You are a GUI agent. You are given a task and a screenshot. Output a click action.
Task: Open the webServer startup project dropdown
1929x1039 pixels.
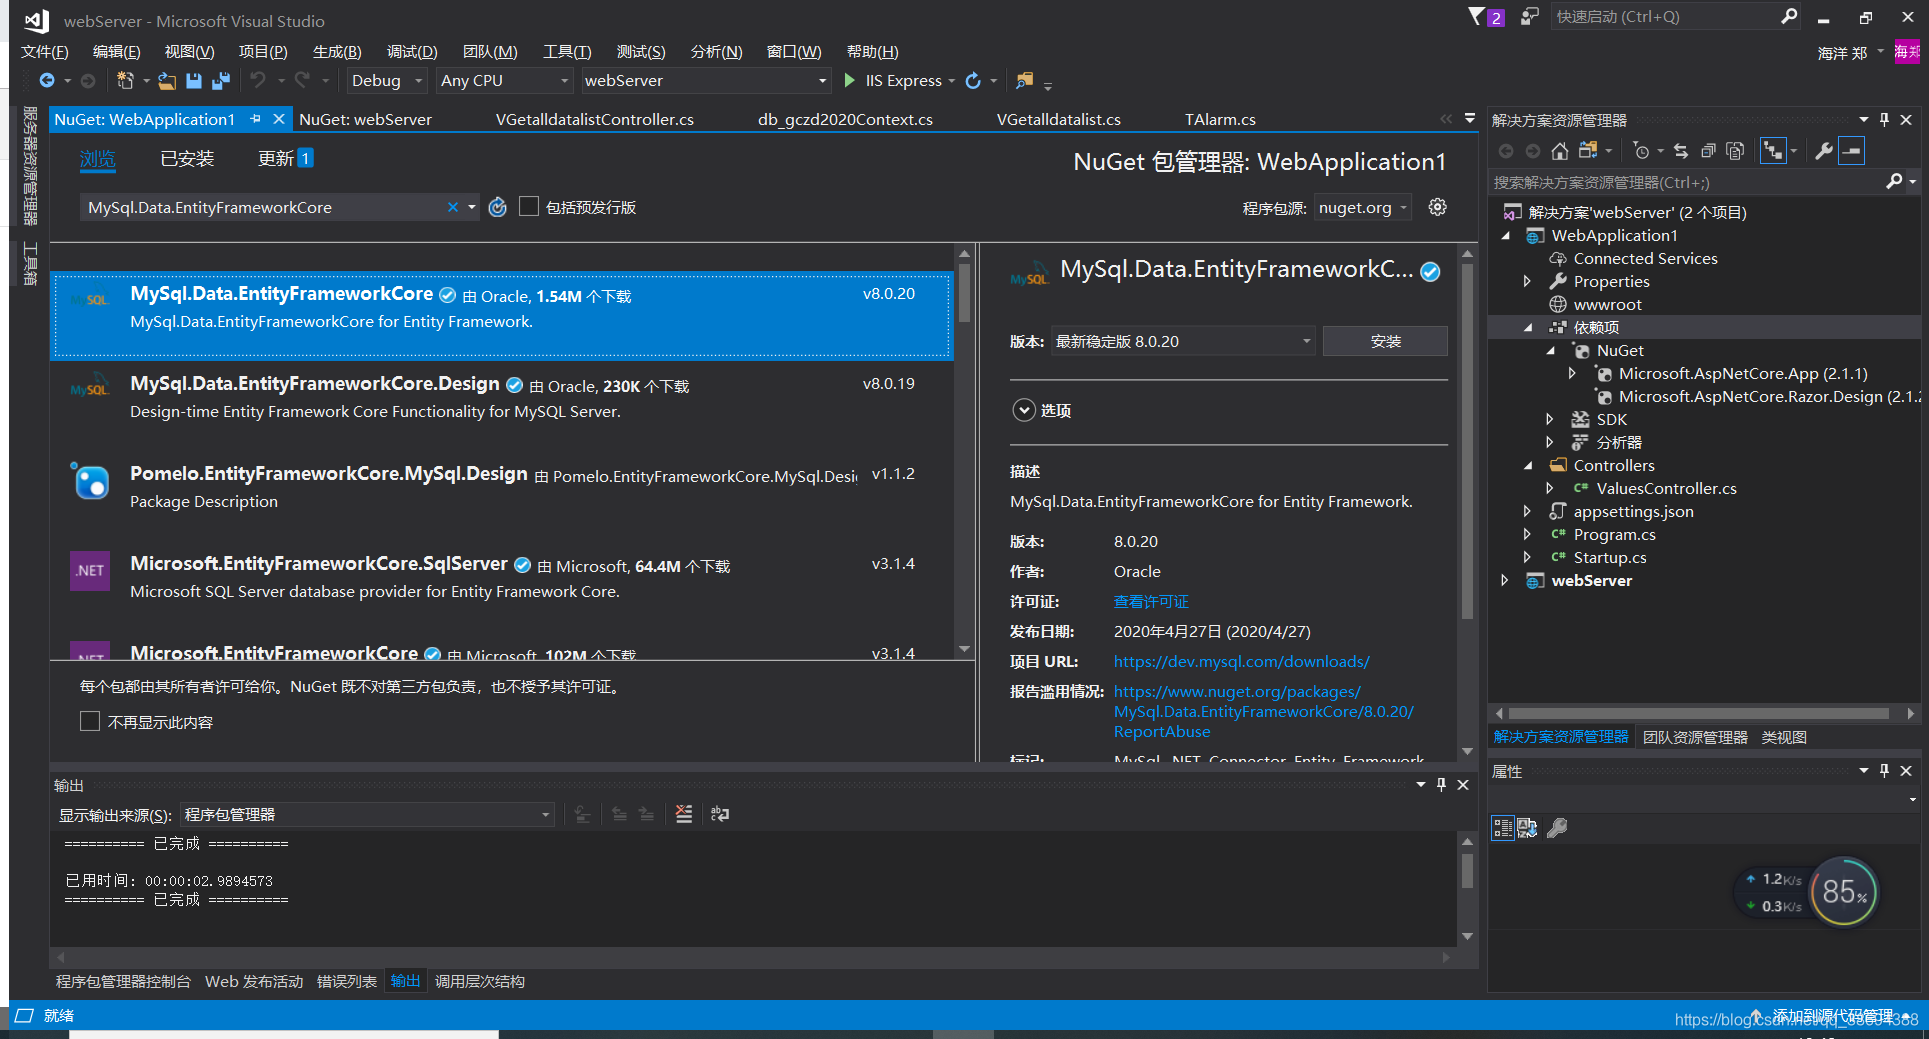click(x=705, y=81)
